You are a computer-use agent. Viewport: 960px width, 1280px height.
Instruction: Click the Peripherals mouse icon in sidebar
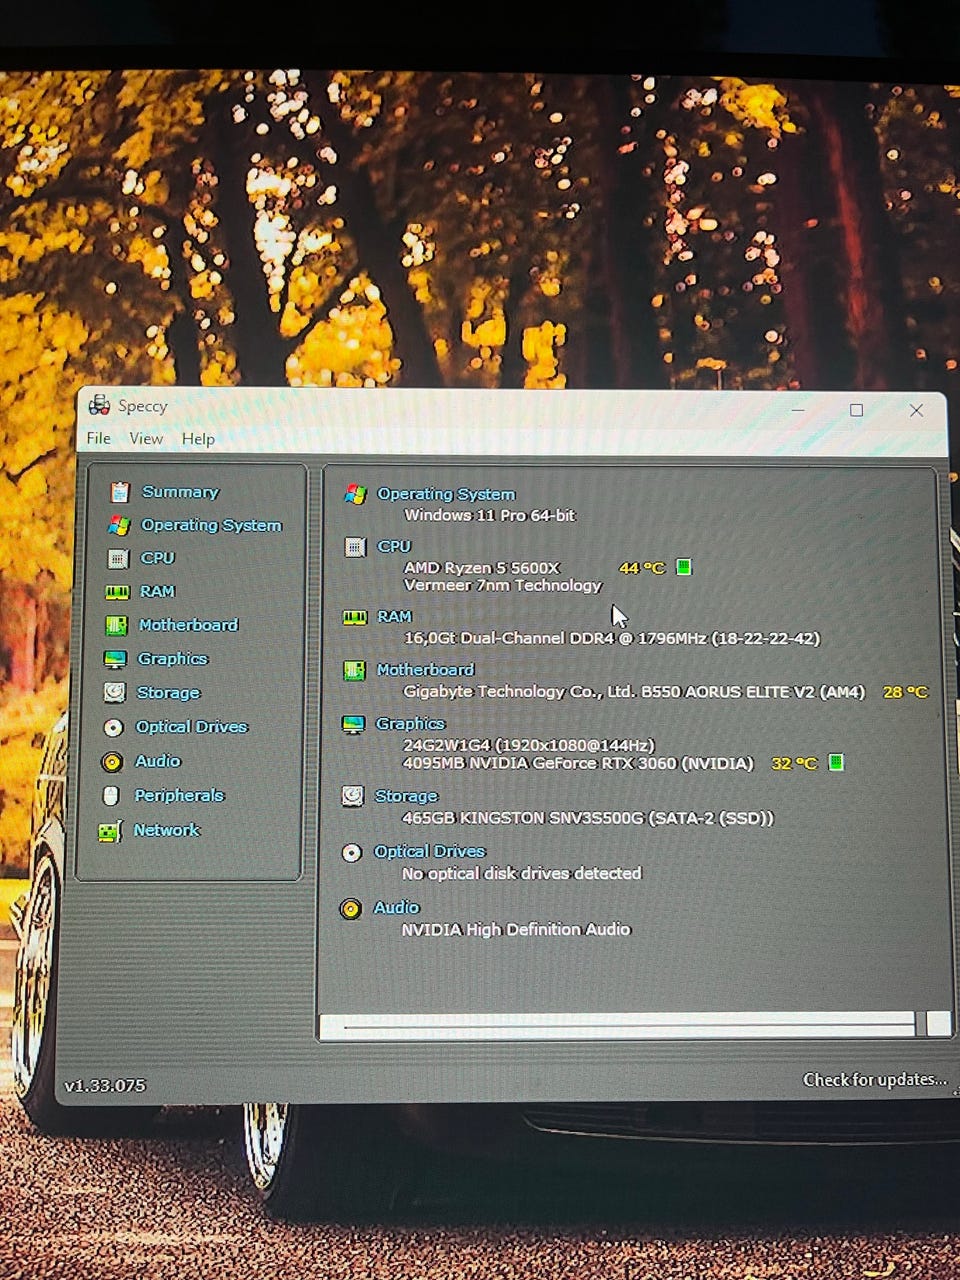(111, 796)
